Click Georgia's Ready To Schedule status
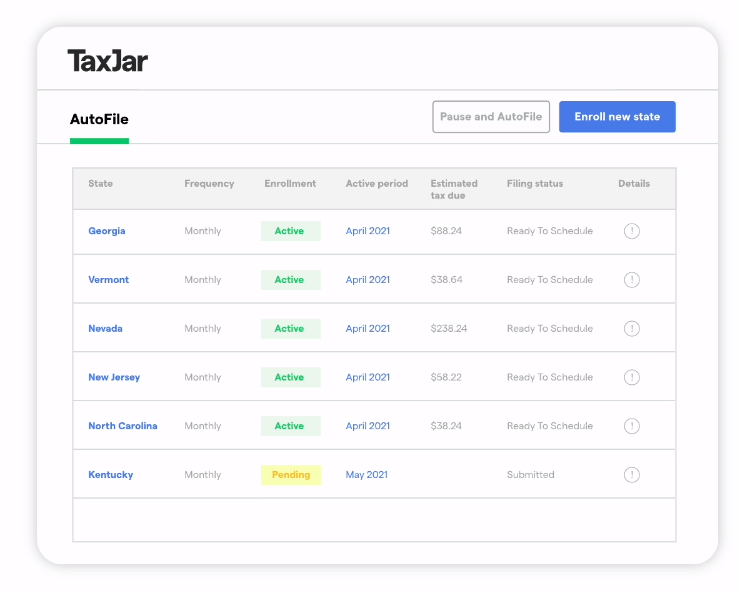 550,231
